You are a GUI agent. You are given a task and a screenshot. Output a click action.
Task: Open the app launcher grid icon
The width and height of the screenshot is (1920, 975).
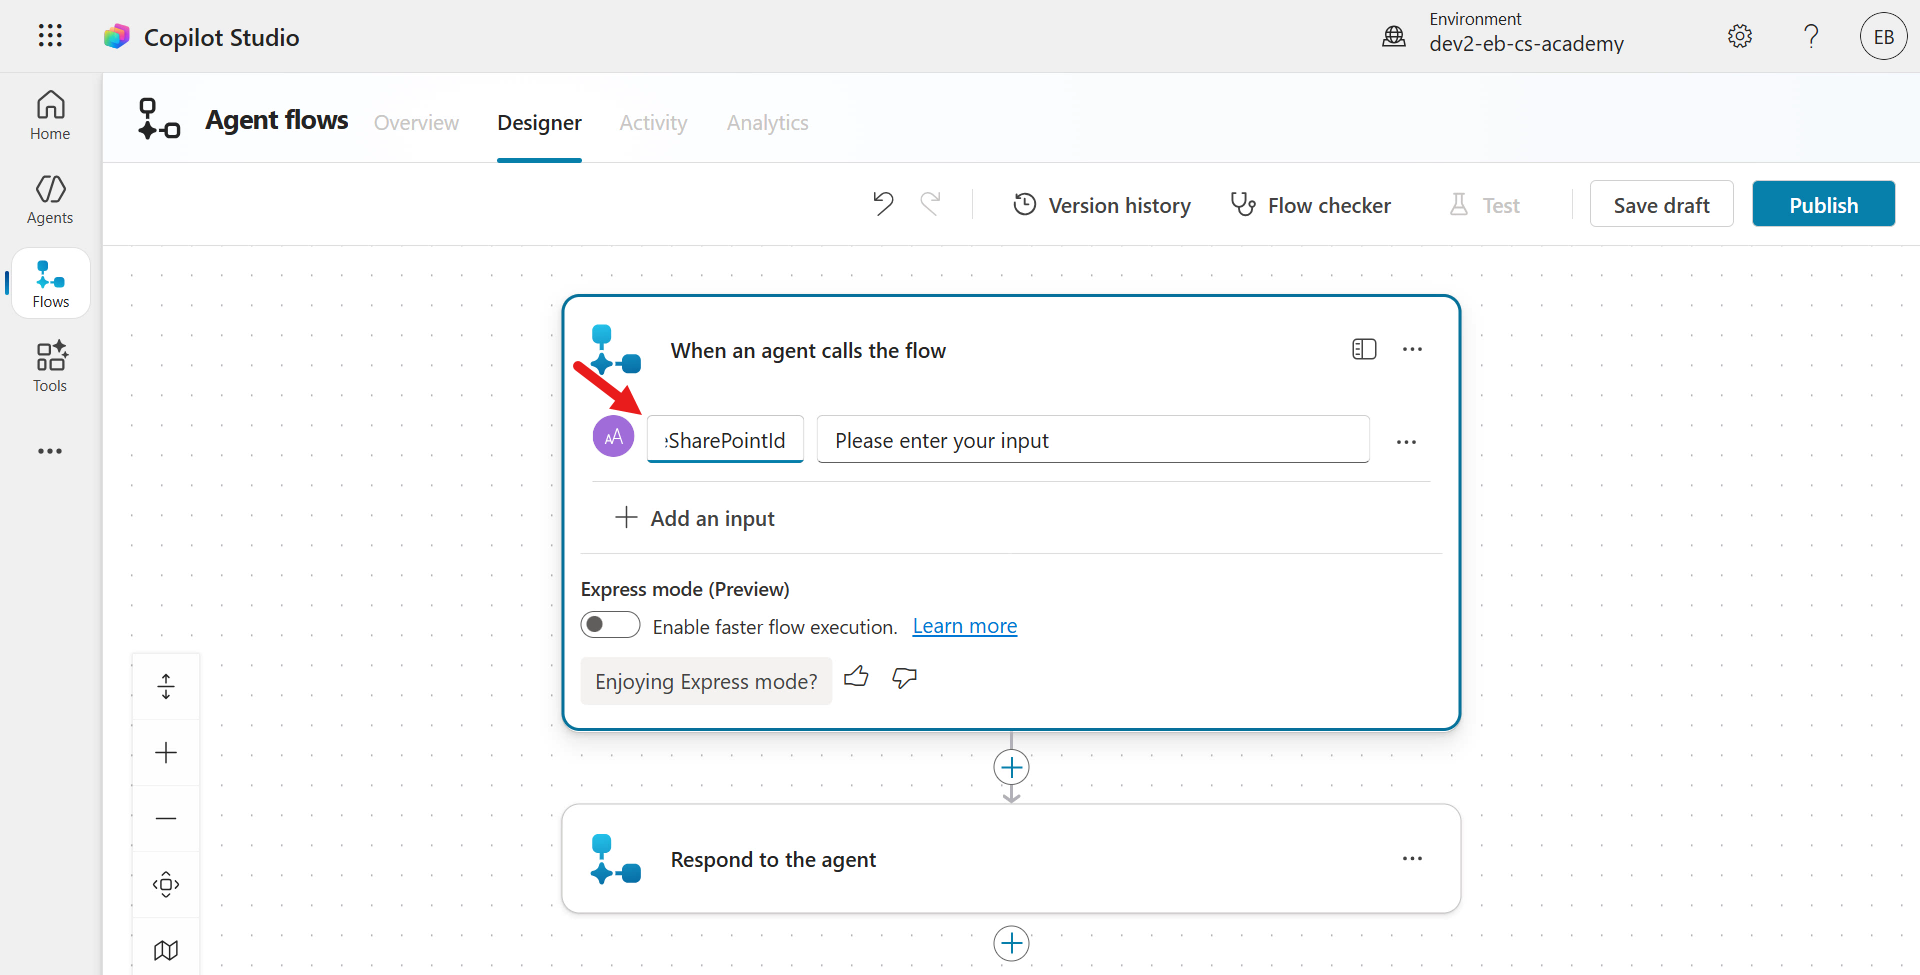click(x=50, y=36)
